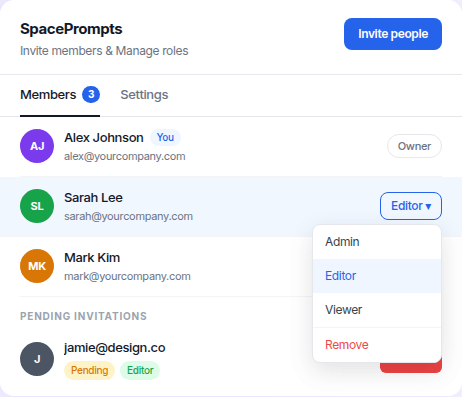Click the name Sarah Lee
This screenshot has width=462, height=397.
(93, 198)
